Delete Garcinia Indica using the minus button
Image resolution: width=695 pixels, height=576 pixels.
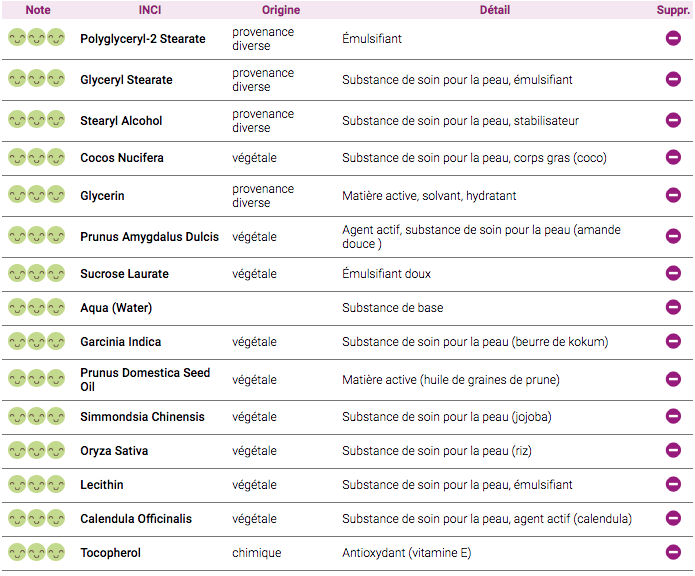673,341
